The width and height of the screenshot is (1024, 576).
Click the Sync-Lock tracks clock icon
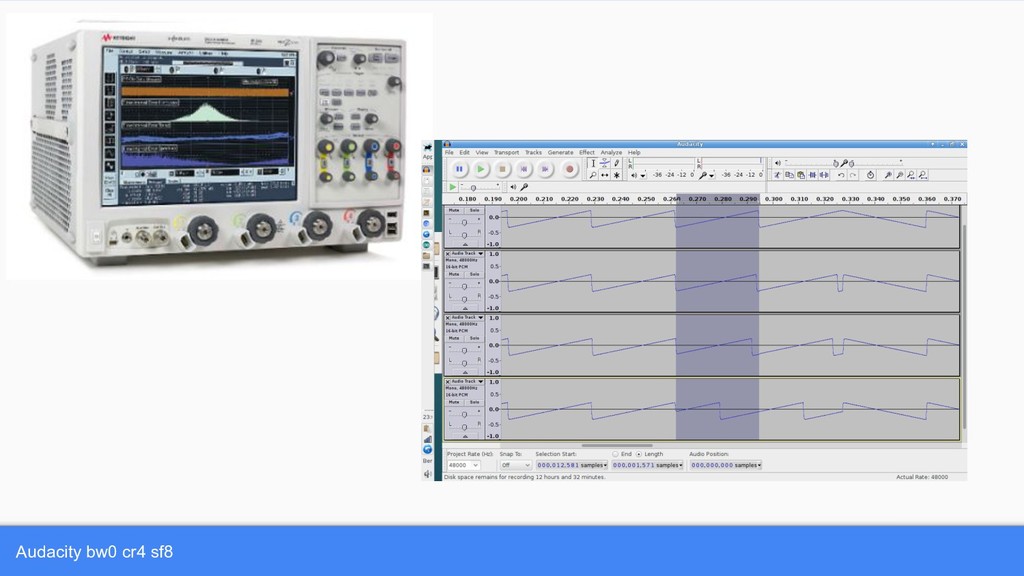(x=871, y=175)
